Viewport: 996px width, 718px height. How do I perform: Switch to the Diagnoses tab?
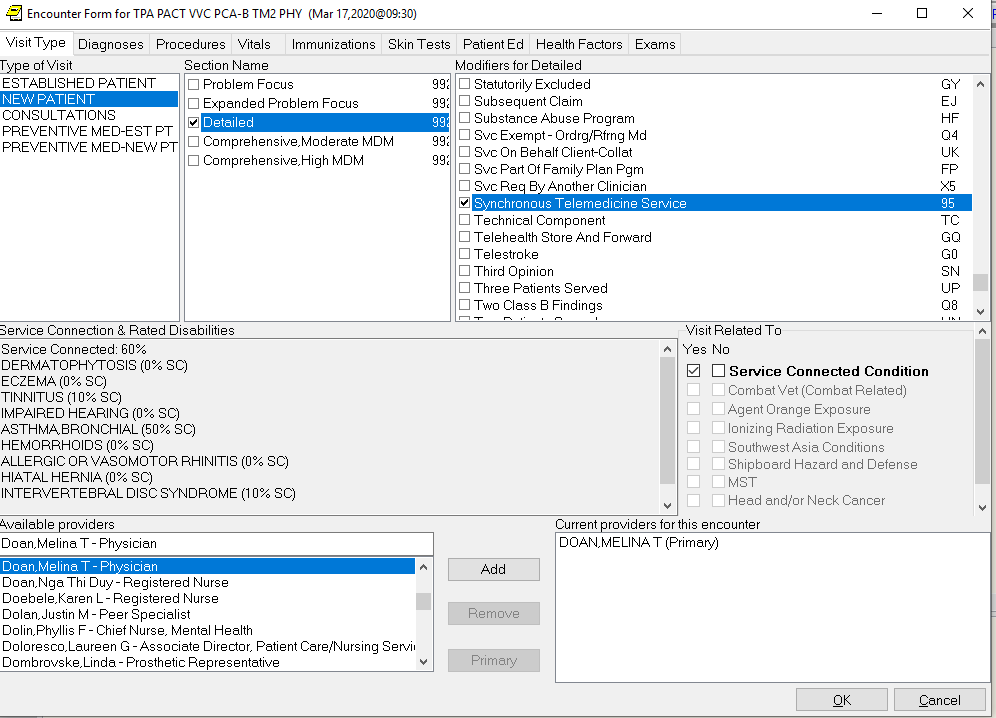(110, 44)
